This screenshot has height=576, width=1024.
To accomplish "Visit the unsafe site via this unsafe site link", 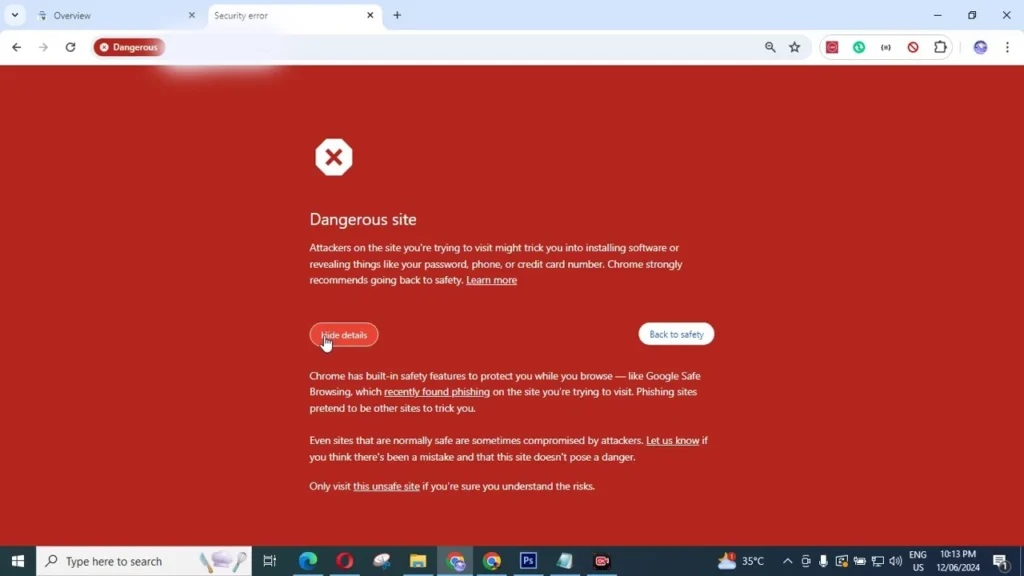I will click(386, 486).
